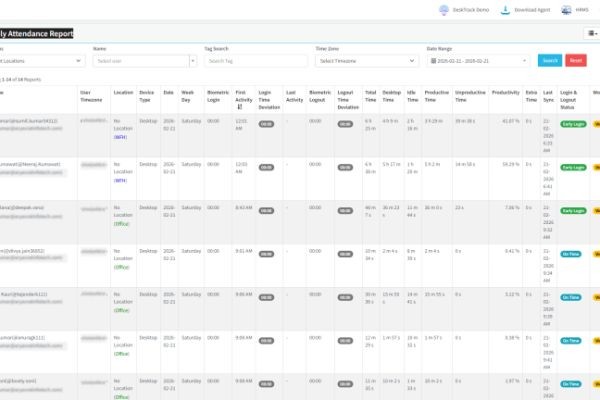Sort by Last Sync column header
Viewport: 600px width, 400px height.
click(x=548, y=96)
